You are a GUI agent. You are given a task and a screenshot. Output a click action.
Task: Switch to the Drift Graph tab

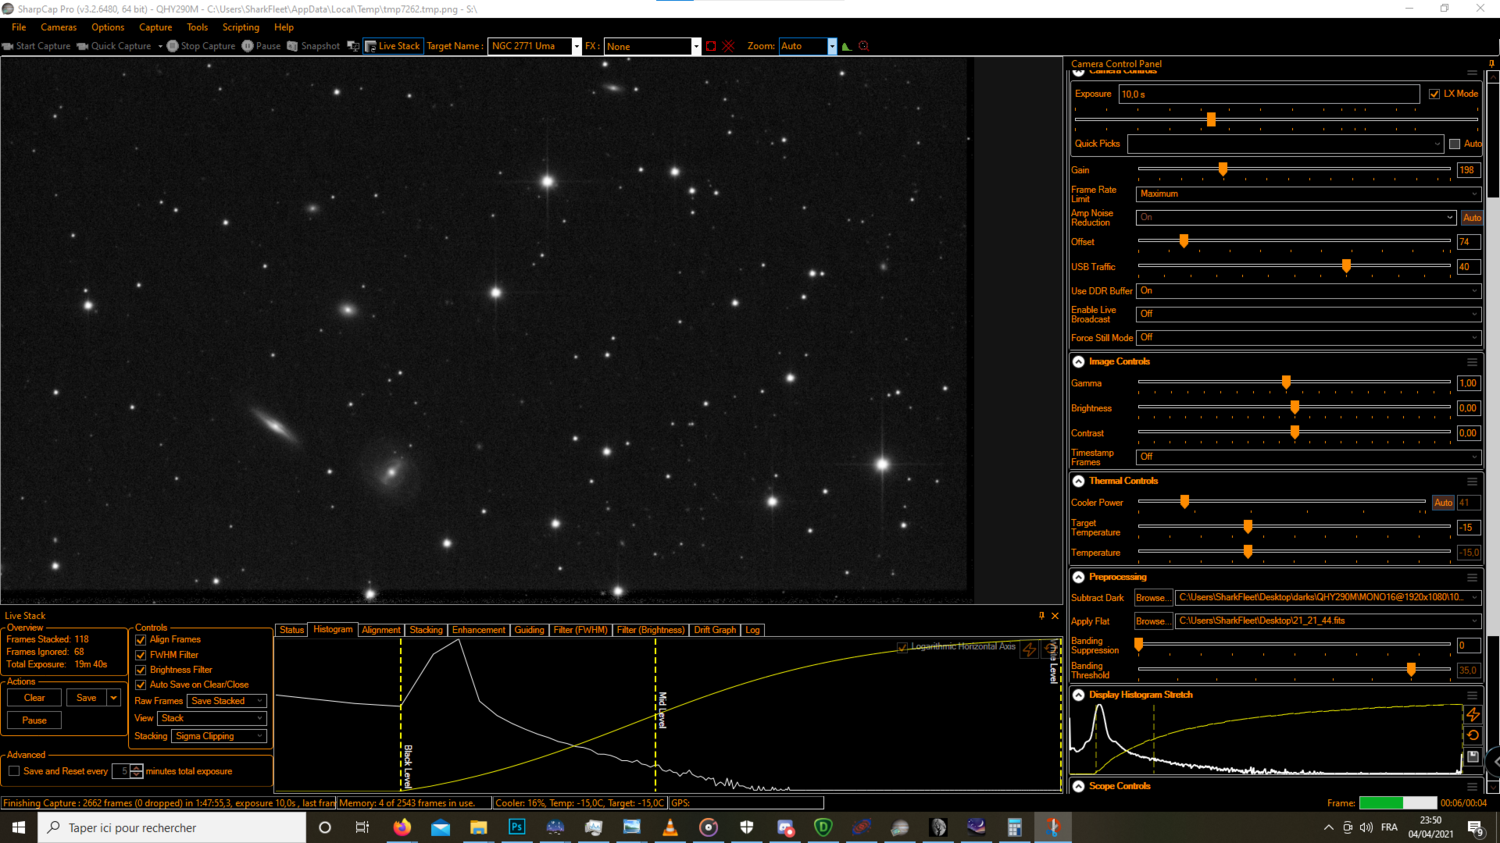tap(714, 629)
